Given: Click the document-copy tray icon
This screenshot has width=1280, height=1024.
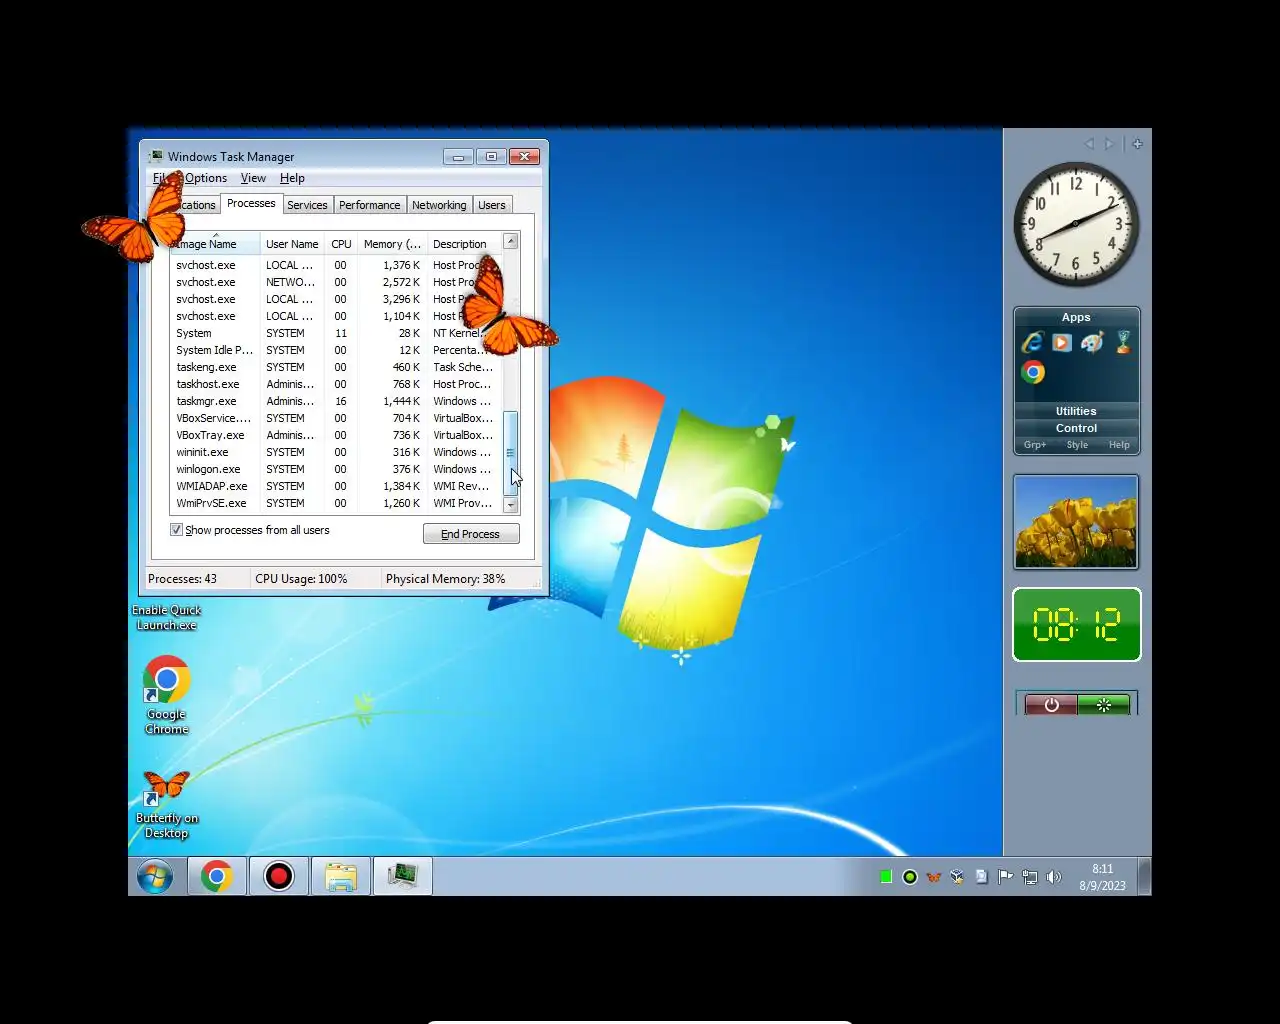Looking at the screenshot, I should click(x=981, y=877).
